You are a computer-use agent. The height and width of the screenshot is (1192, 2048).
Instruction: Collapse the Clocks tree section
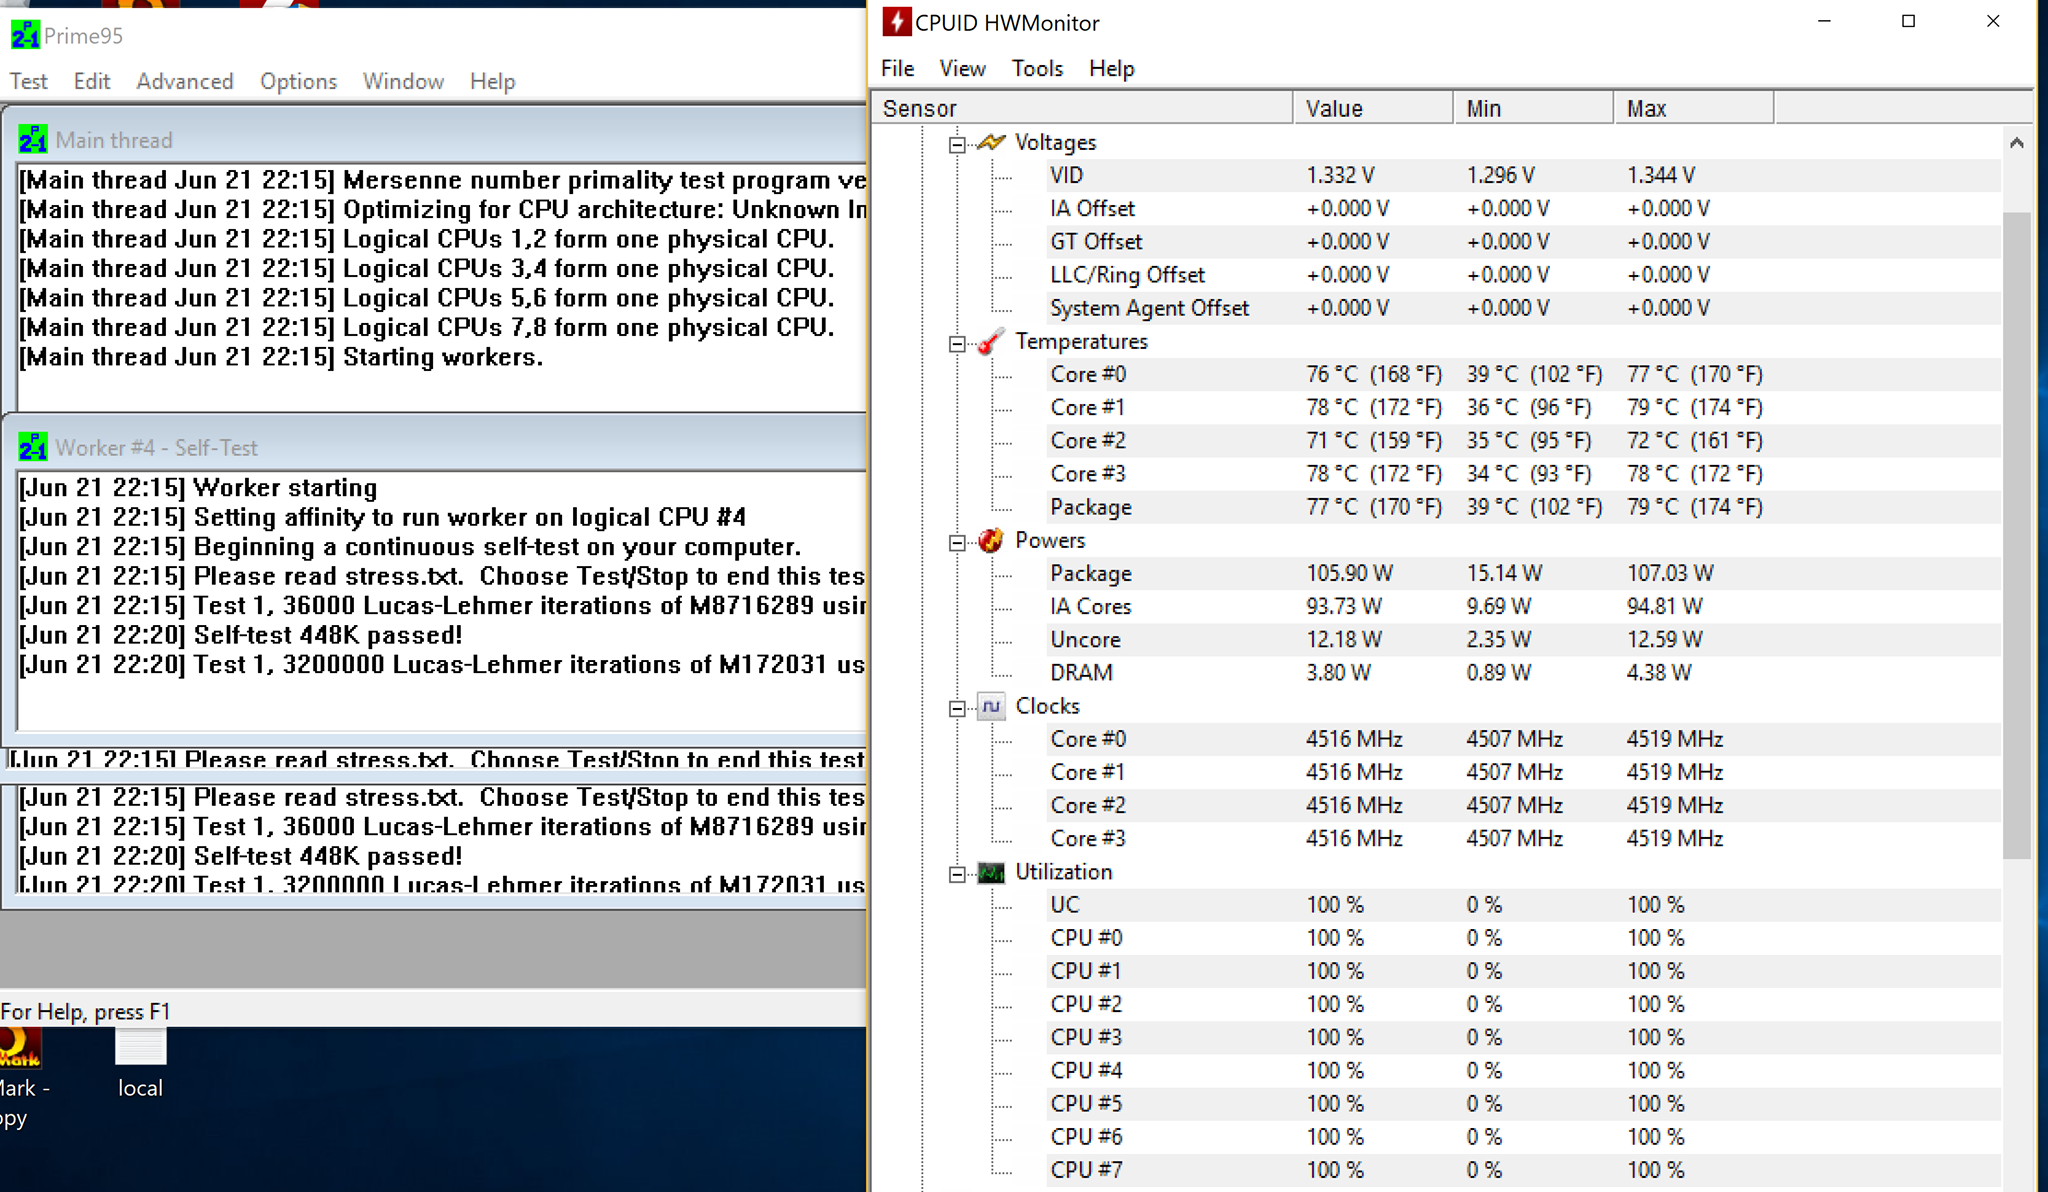tap(957, 708)
